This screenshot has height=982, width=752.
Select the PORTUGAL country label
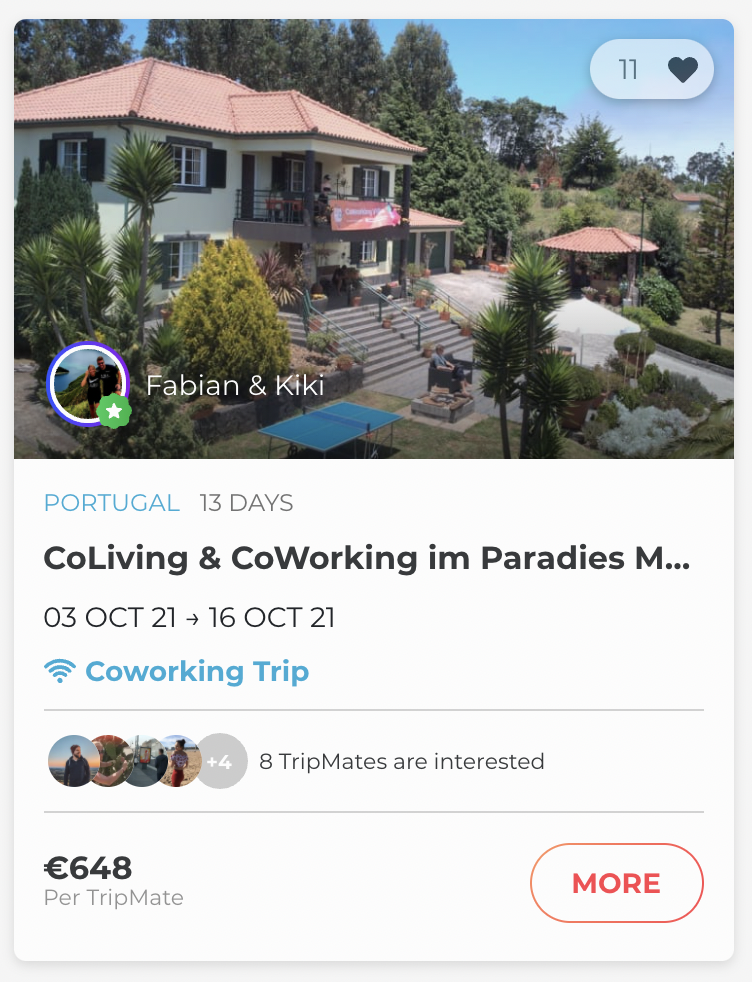click(111, 502)
